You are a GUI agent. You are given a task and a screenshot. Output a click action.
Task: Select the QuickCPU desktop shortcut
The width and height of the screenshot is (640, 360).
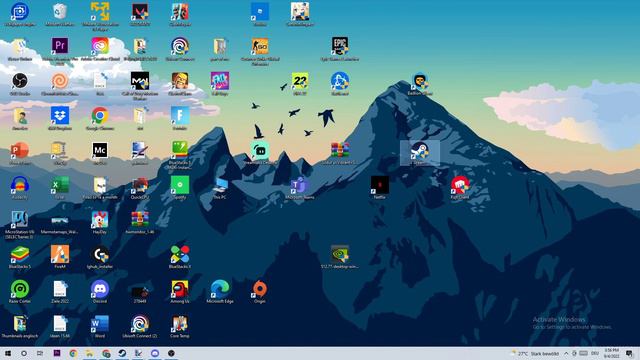click(140, 185)
